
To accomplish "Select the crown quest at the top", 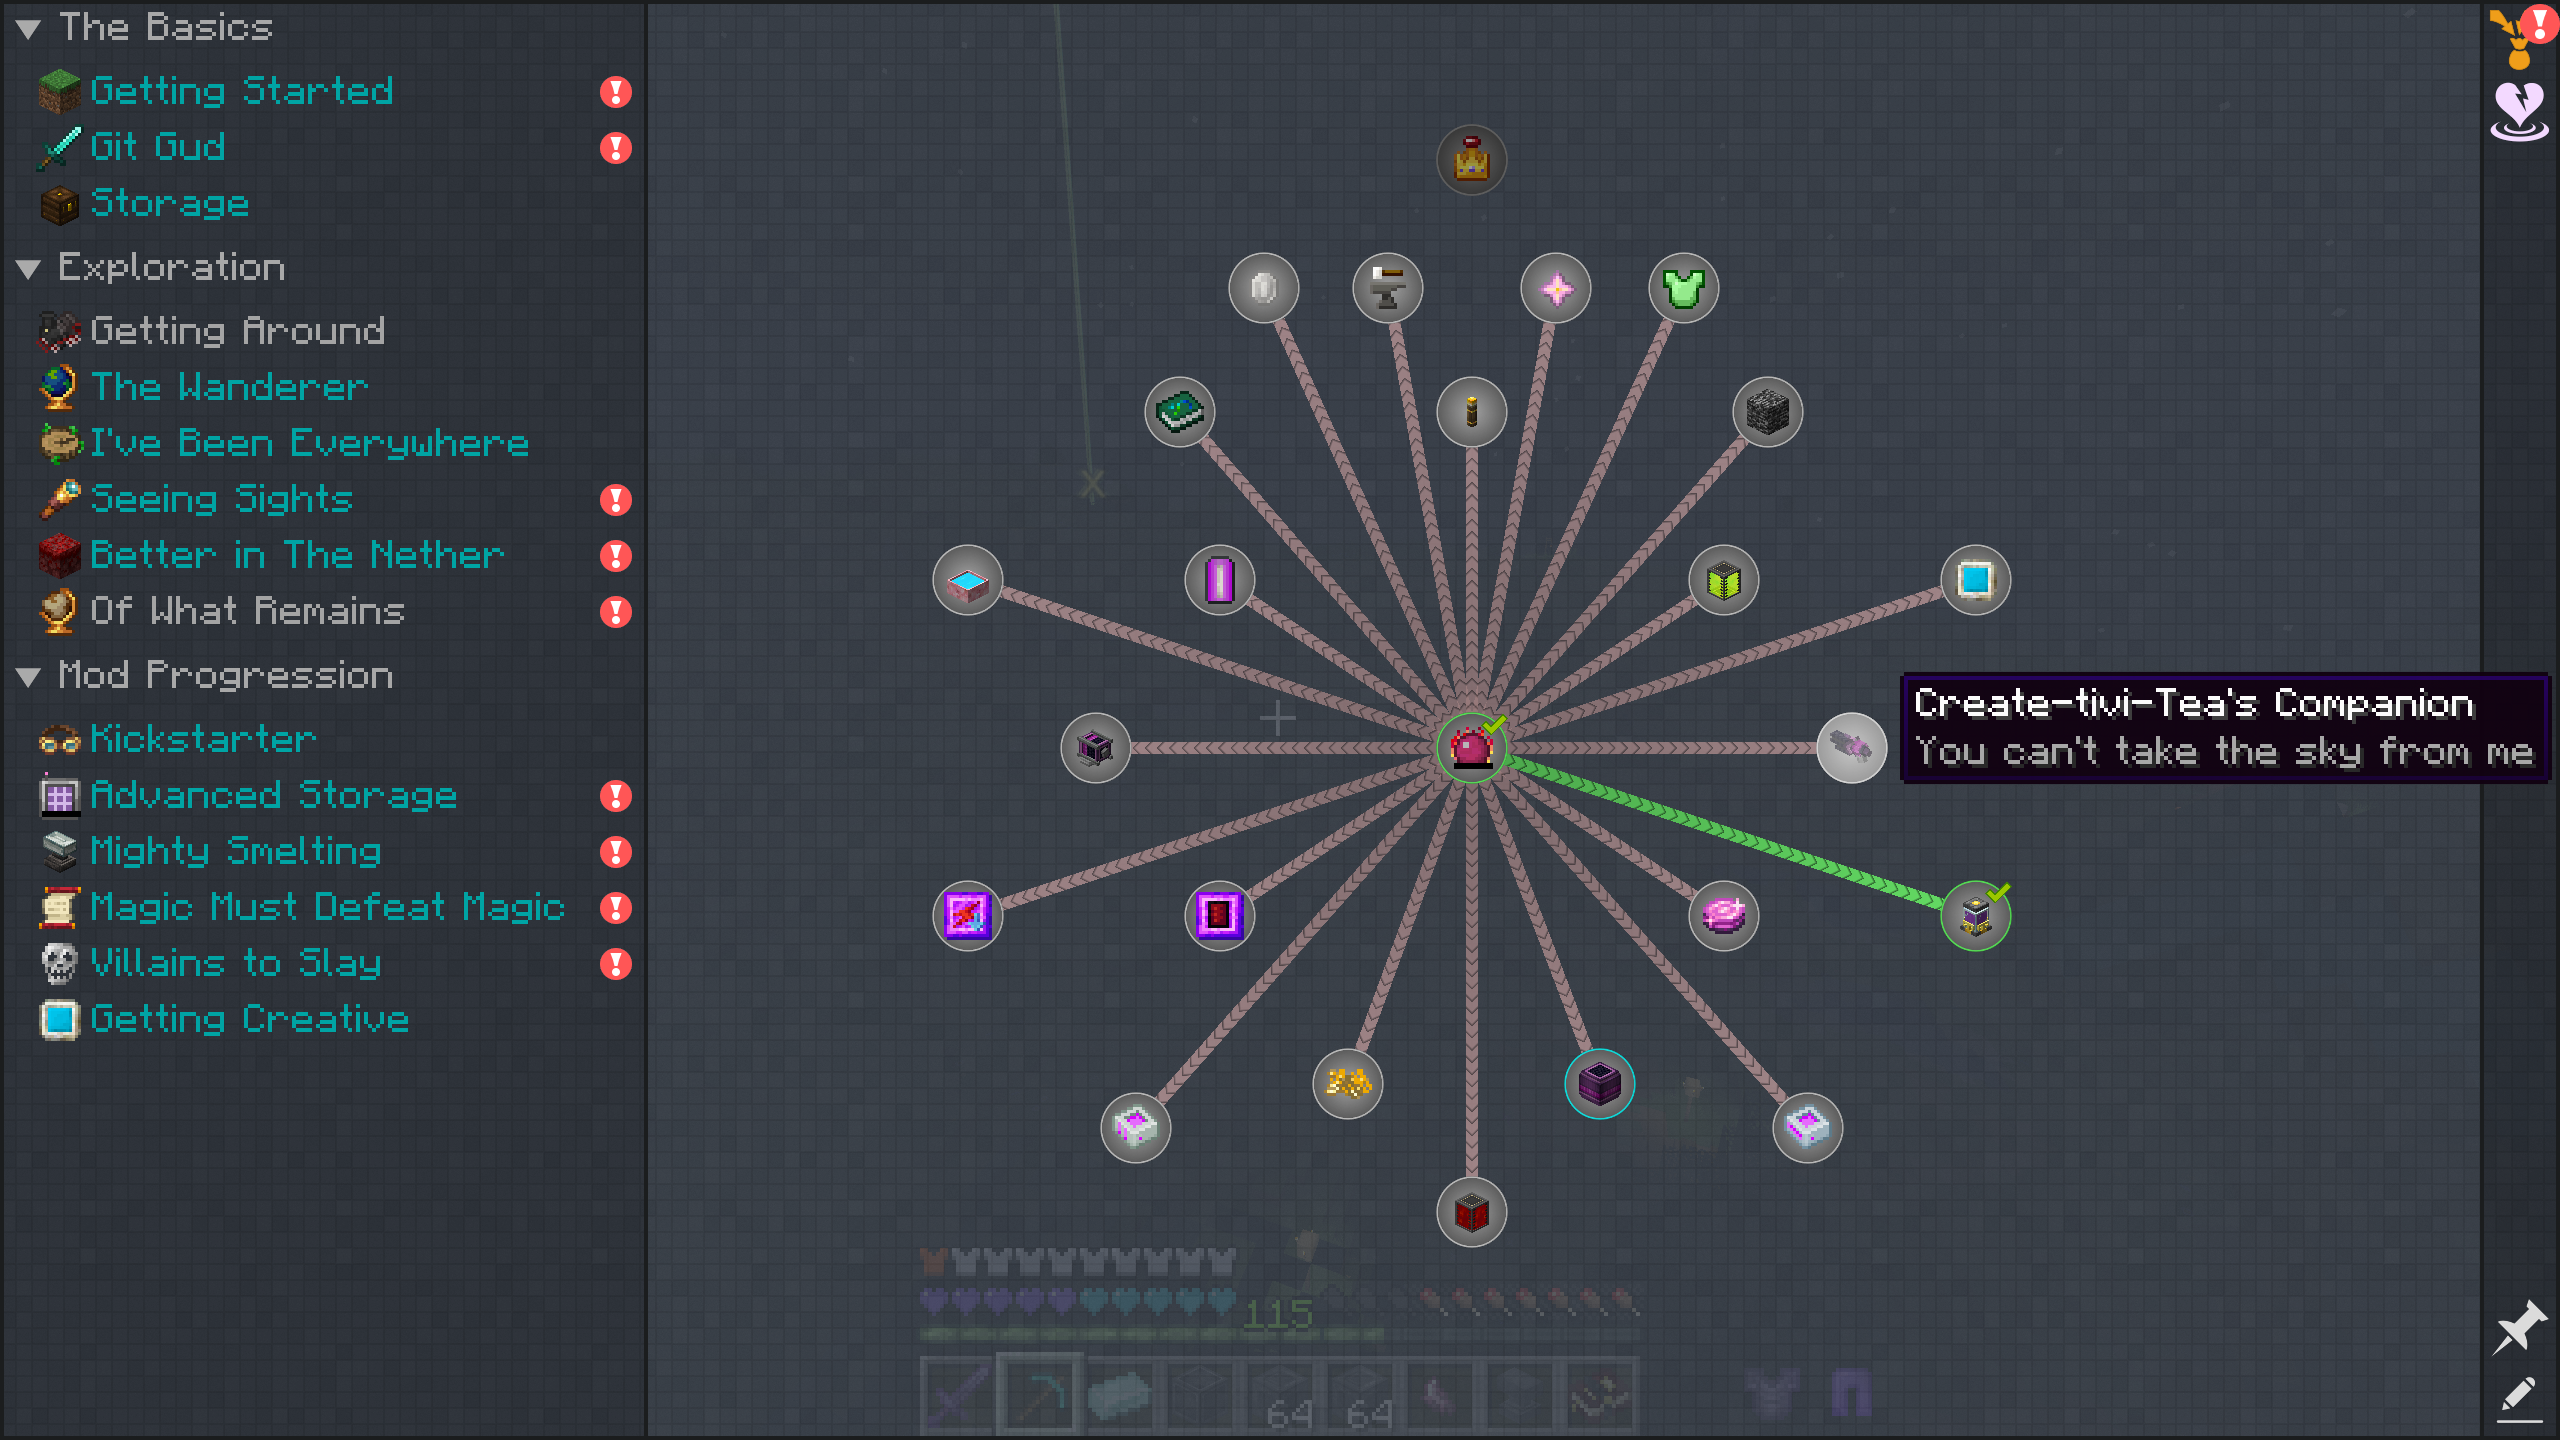I will [x=1472, y=160].
